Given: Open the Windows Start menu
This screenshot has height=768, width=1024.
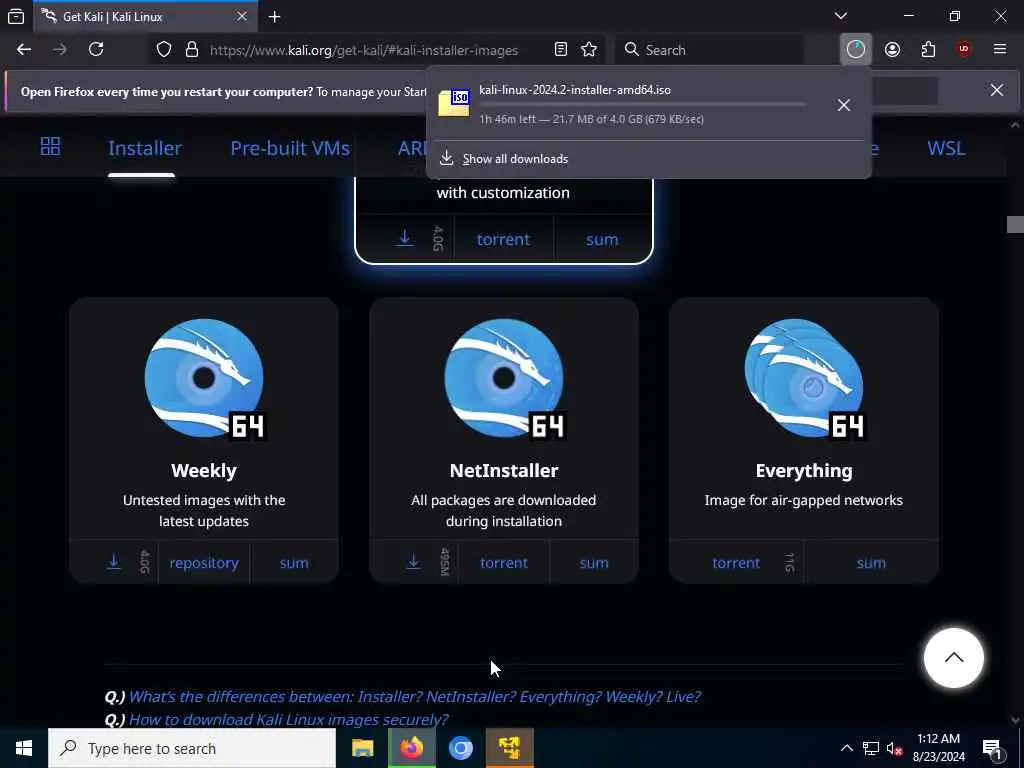Looking at the screenshot, I should click(24, 748).
